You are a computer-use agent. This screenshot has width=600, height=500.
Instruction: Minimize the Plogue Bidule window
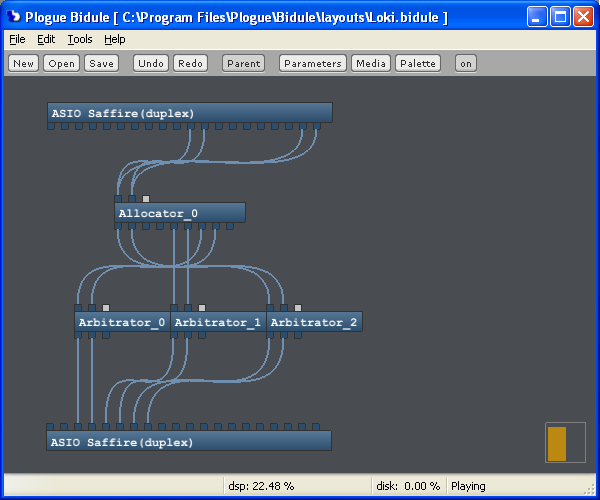536,17
